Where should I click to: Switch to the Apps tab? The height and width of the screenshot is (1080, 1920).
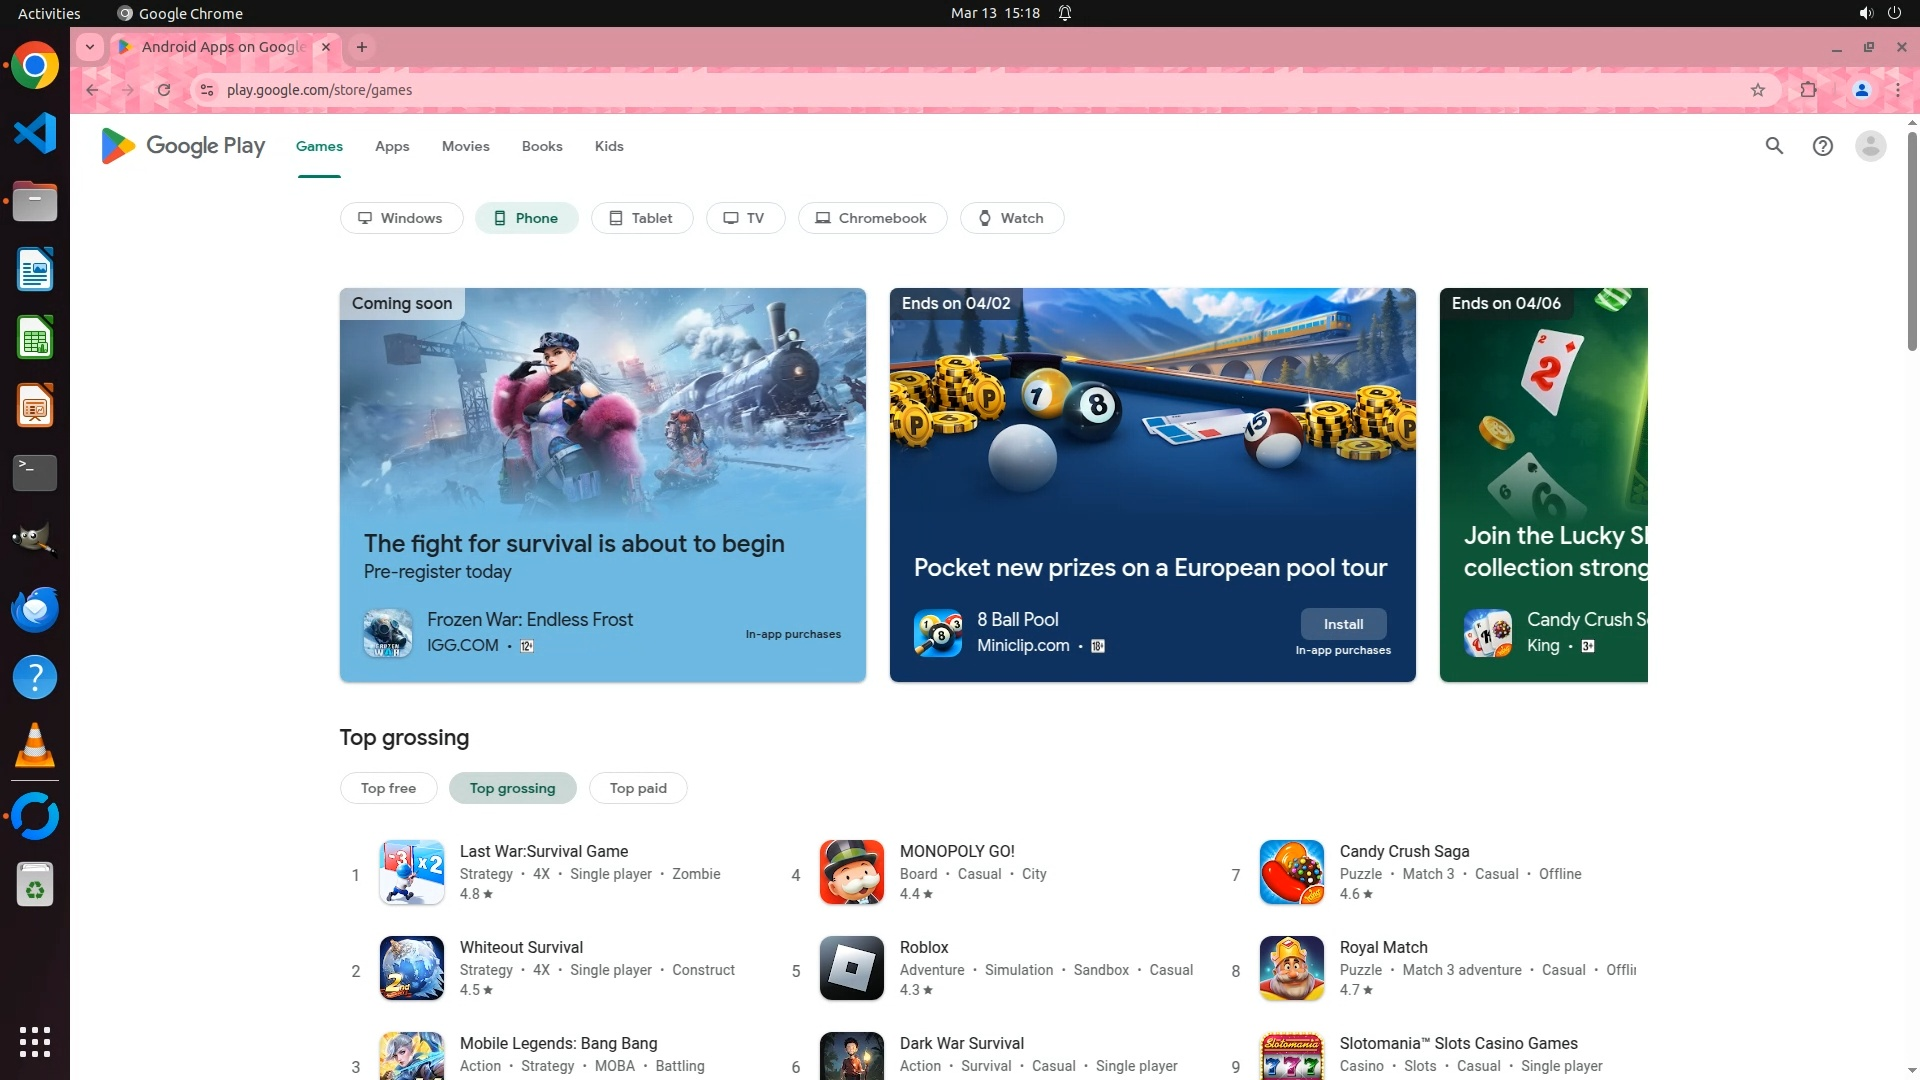tap(392, 146)
